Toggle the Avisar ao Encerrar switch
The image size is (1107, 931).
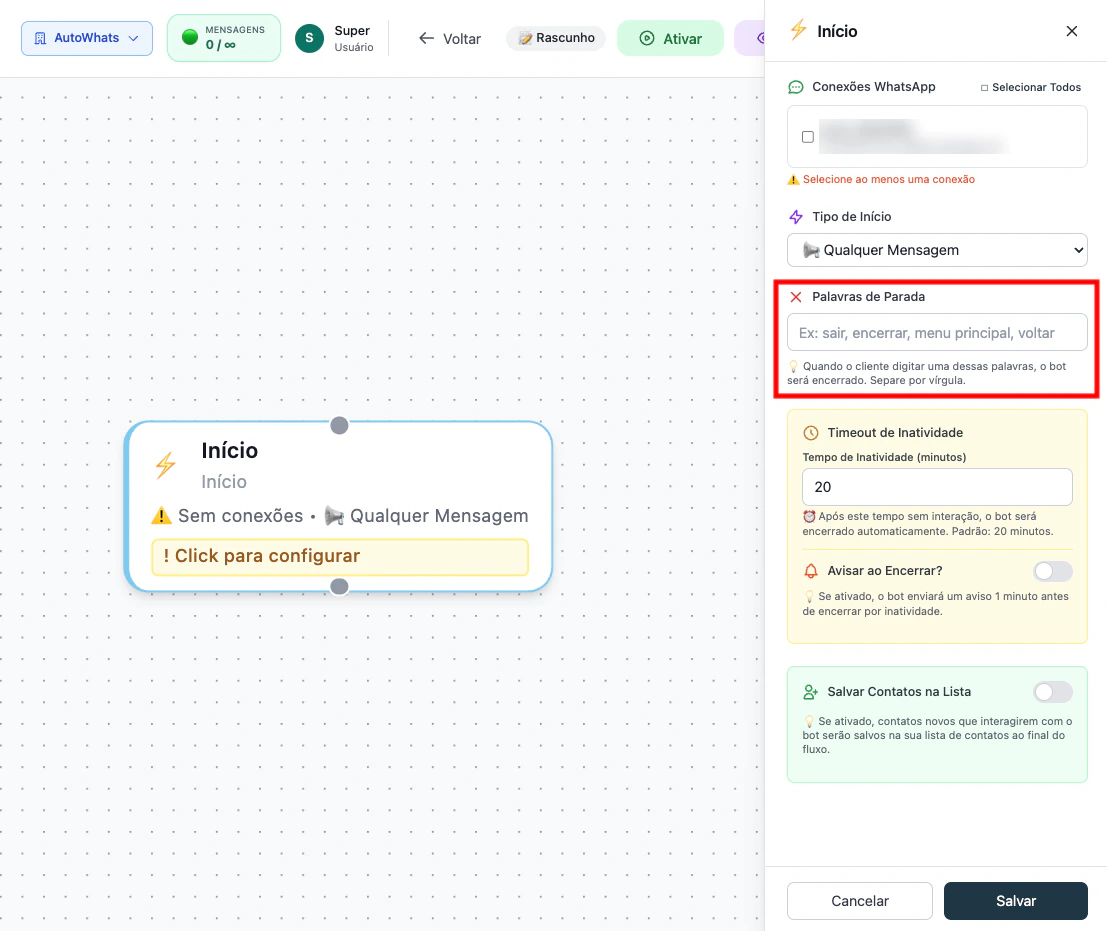(x=1053, y=571)
